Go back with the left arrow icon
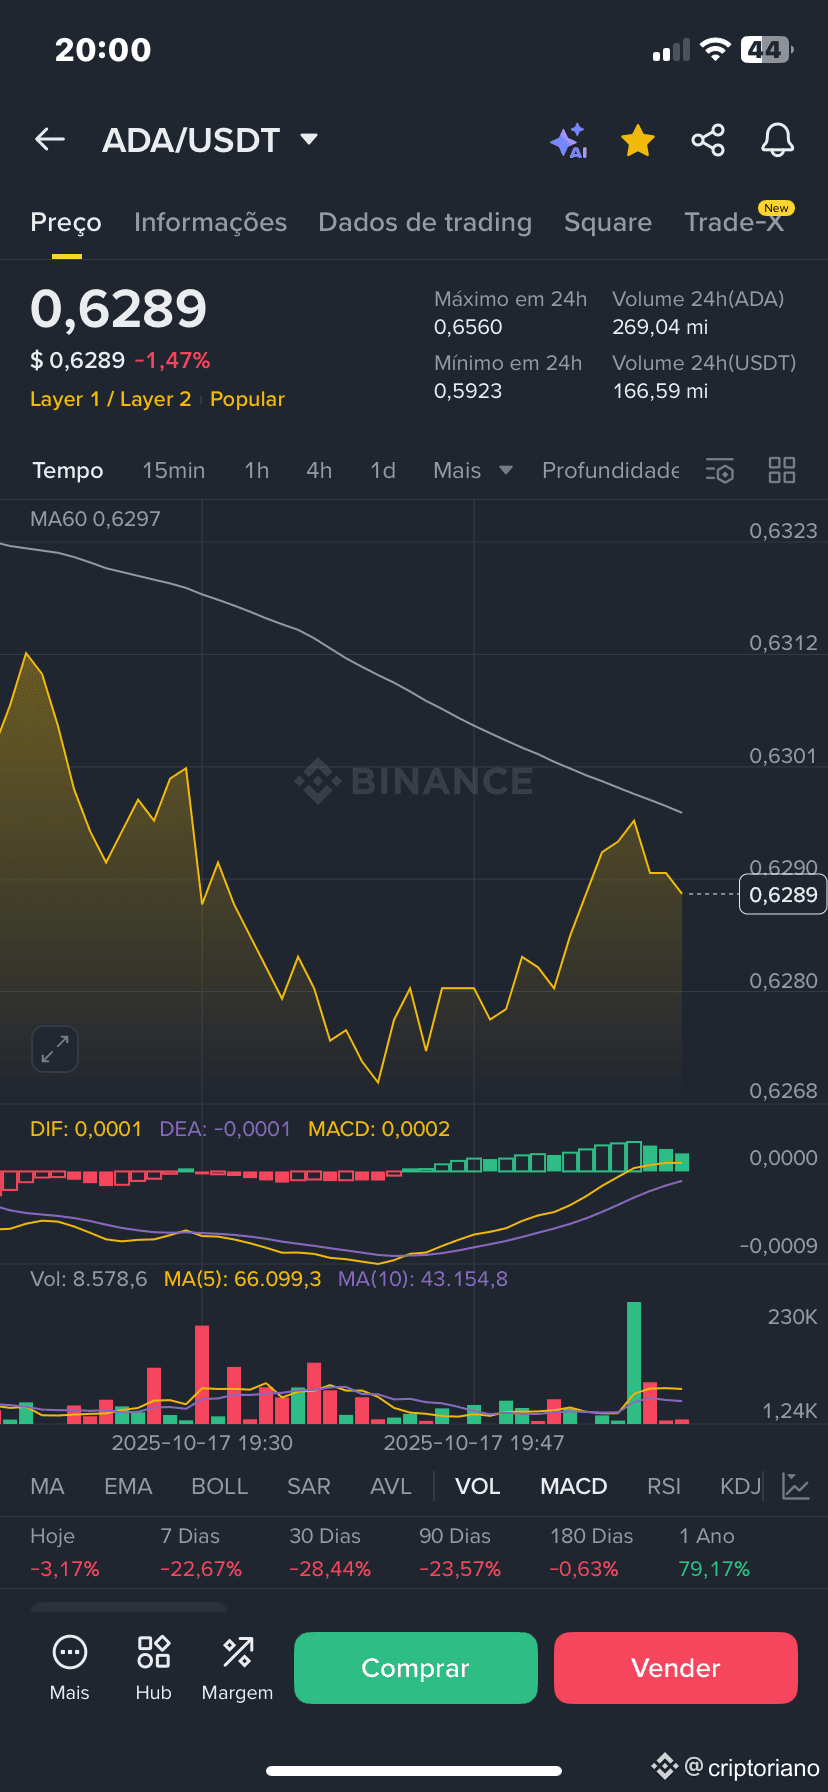 50,140
